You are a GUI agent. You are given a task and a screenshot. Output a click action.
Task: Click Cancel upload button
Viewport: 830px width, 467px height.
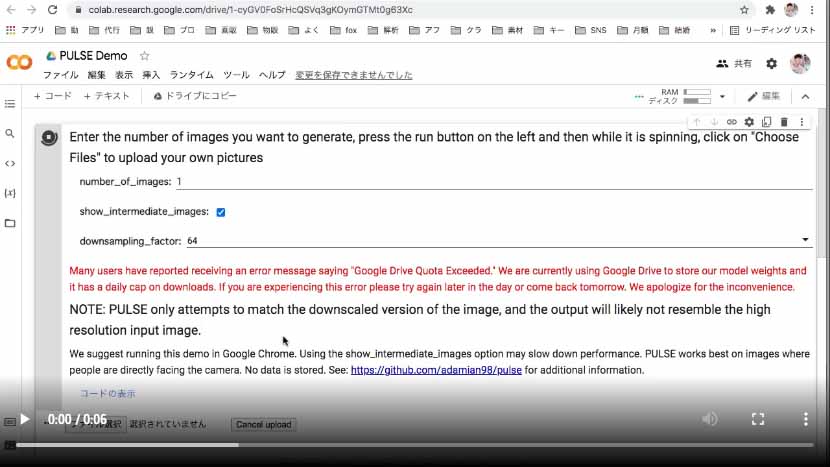(x=264, y=425)
